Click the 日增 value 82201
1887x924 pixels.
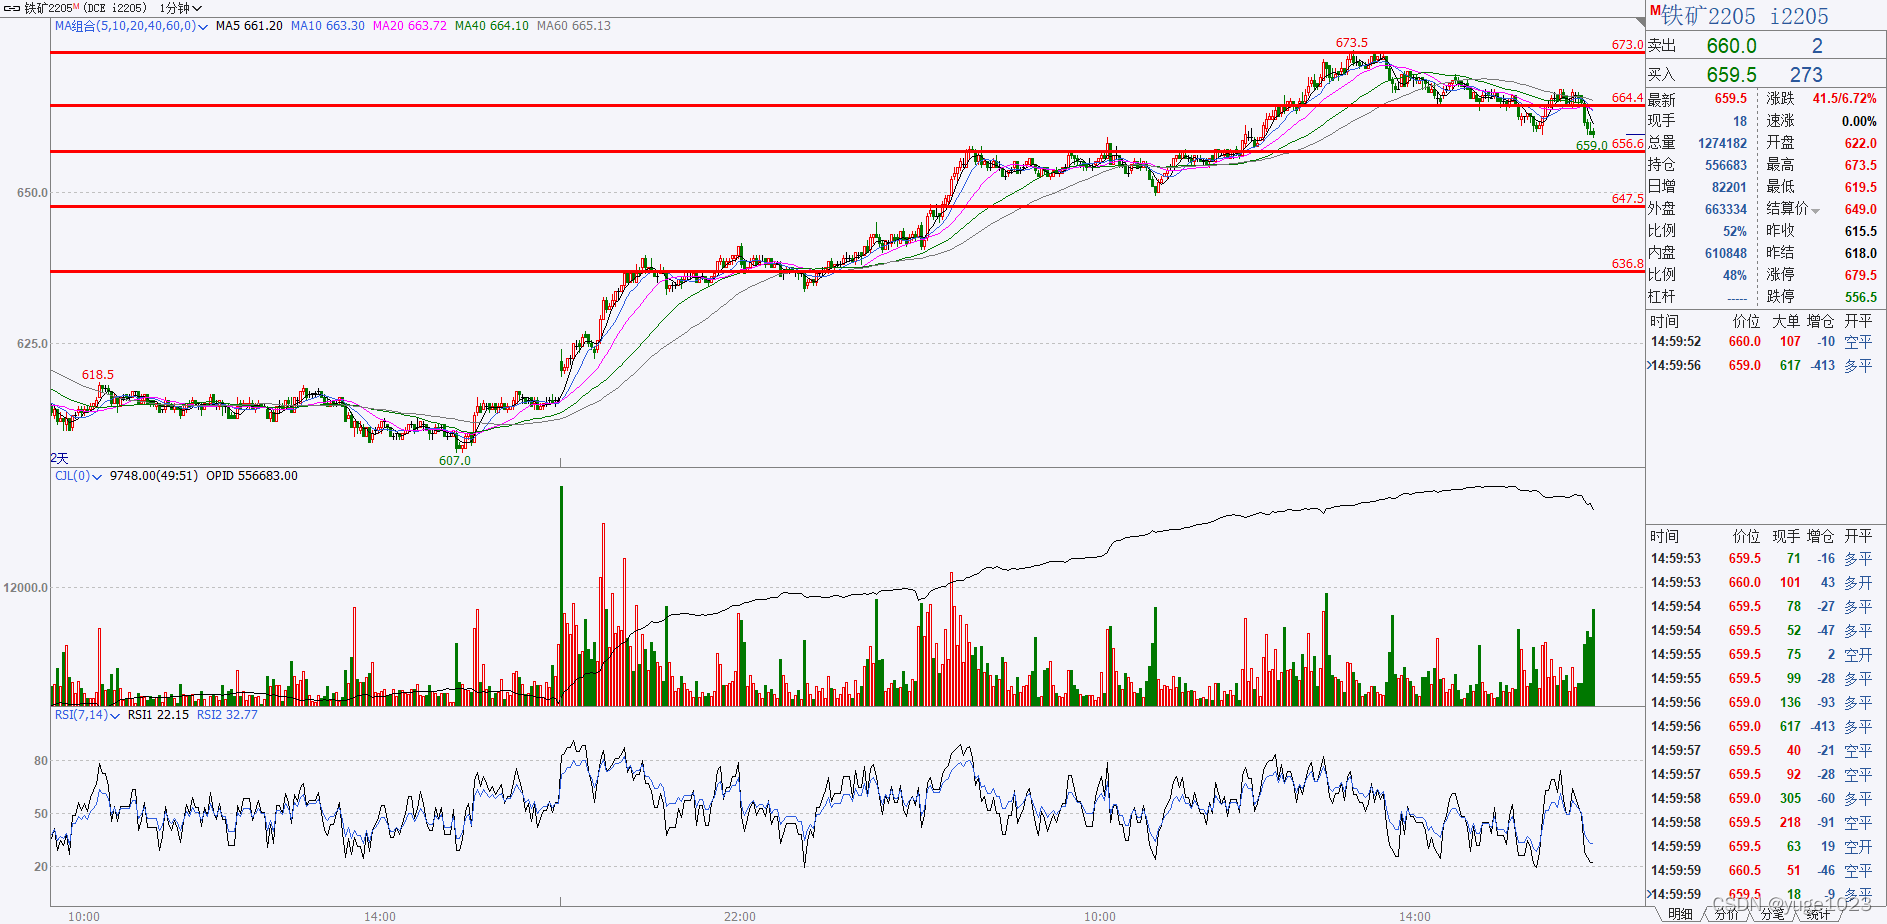coord(1729,187)
